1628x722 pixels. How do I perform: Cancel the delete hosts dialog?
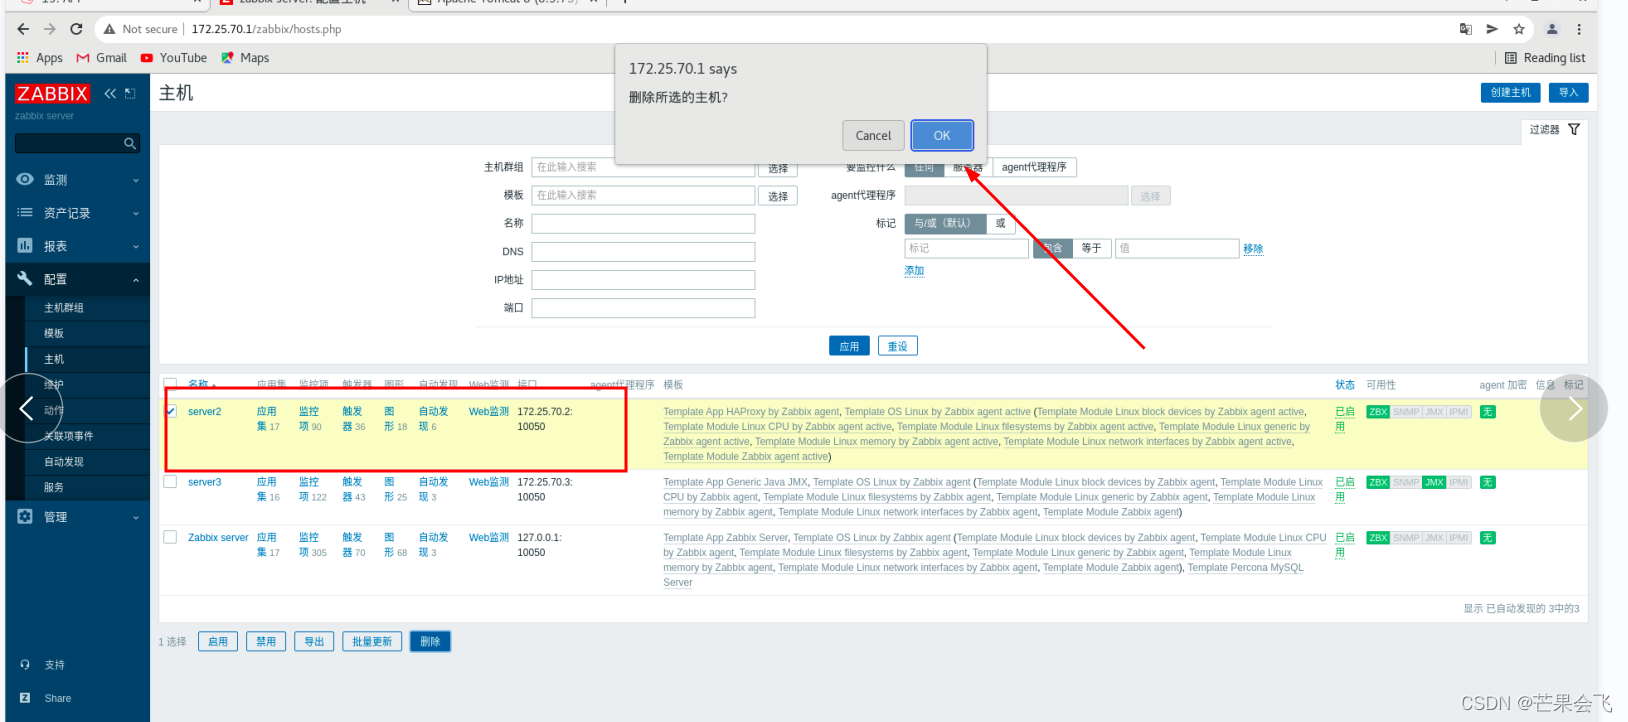point(873,135)
